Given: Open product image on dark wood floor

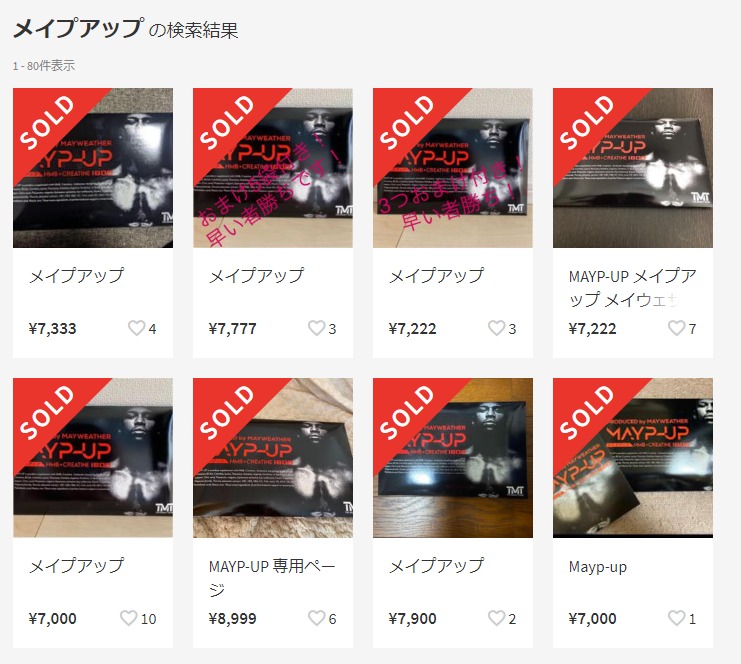Looking at the screenshot, I should (453, 458).
